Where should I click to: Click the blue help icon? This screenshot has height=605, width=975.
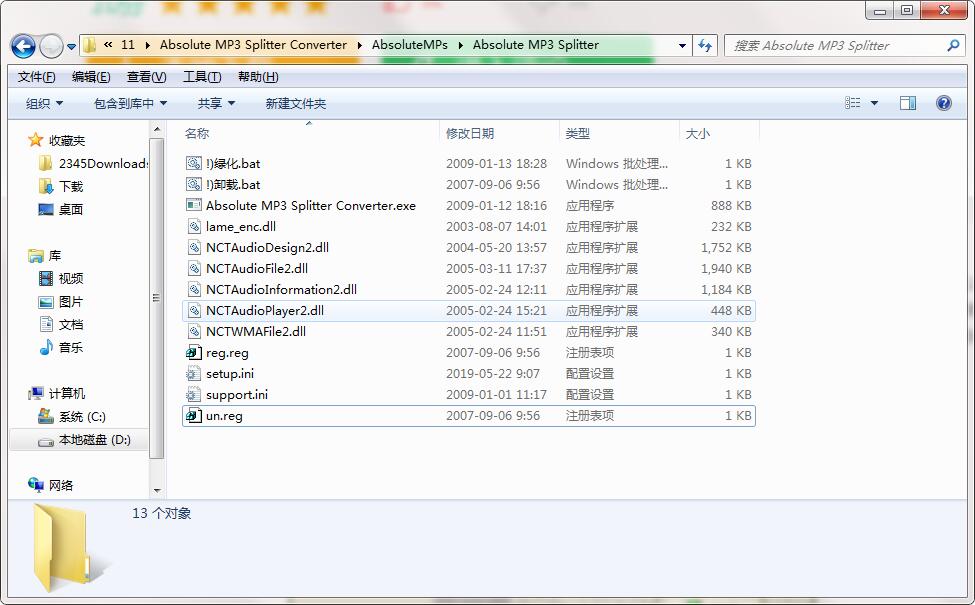pos(943,103)
